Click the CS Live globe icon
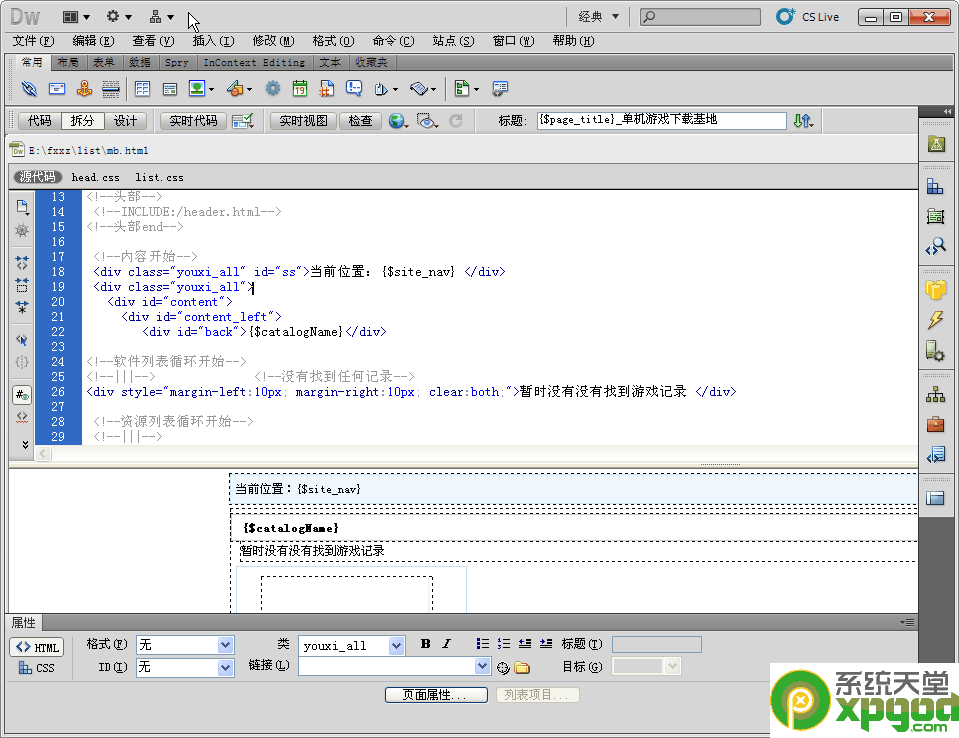 click(786, 16)
